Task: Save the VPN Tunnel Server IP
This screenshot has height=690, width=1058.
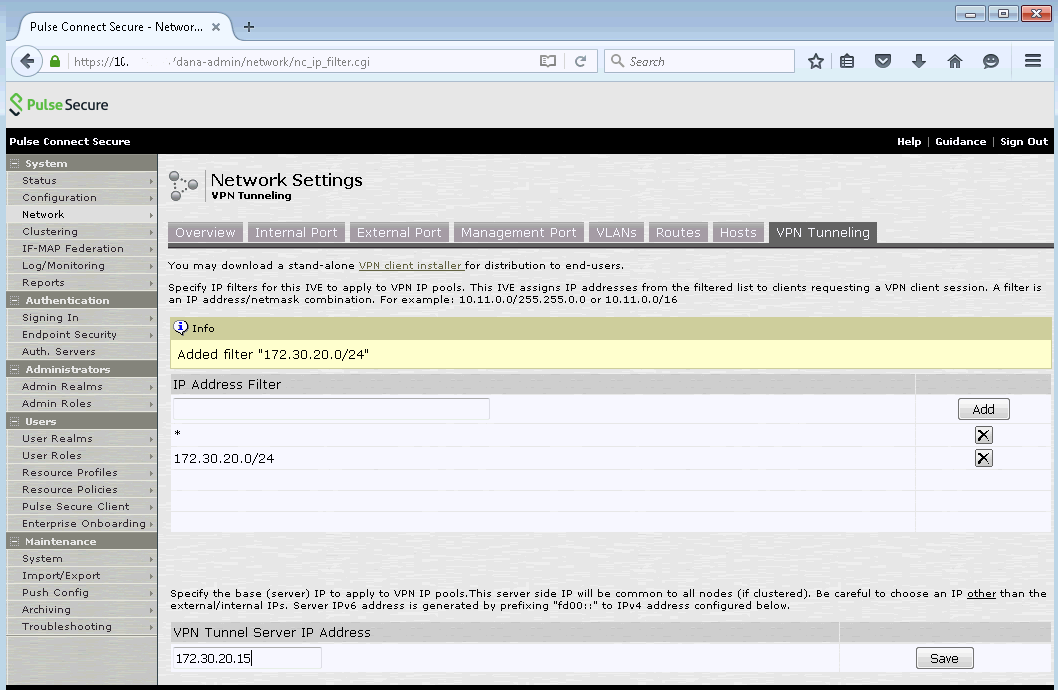Action: (944, 658)
